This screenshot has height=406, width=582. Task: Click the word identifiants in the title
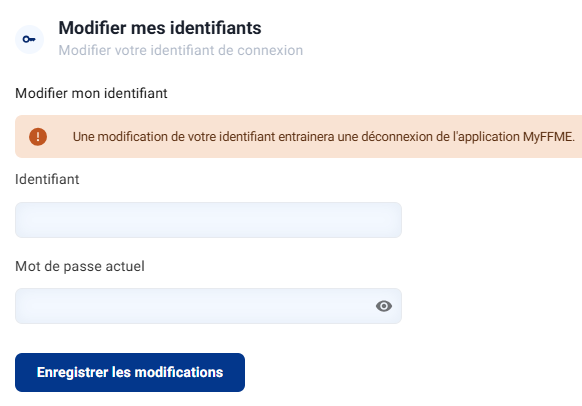[x=216, y=28]
